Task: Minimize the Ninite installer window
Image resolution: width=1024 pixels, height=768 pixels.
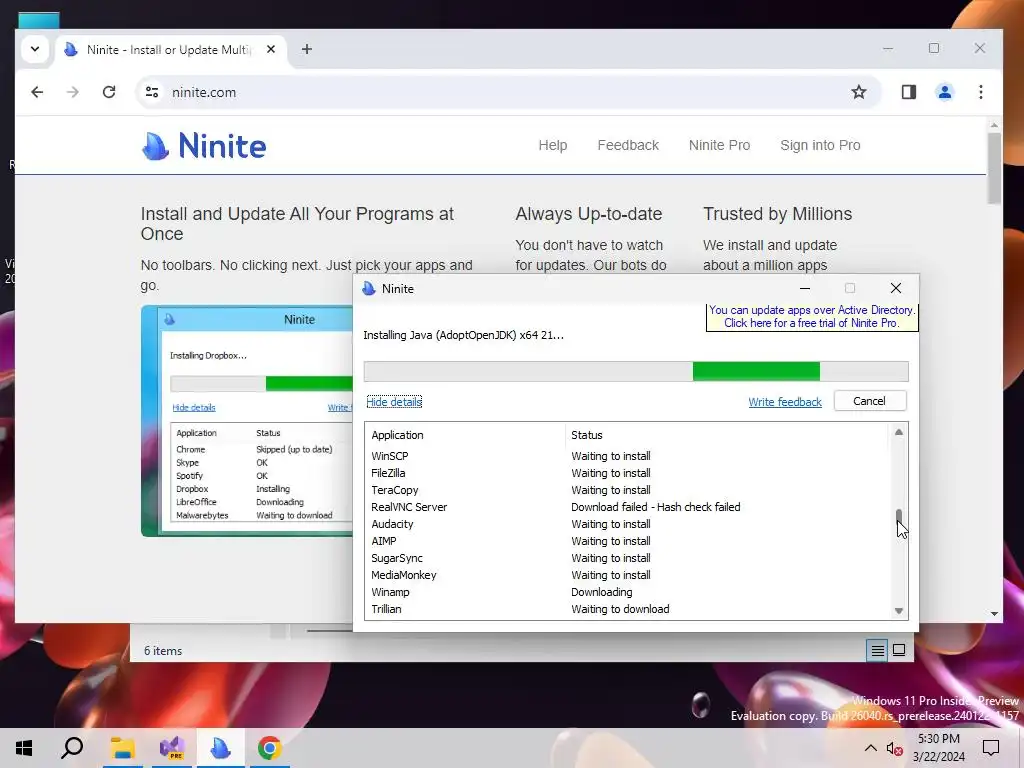Action: pos(805,288)
